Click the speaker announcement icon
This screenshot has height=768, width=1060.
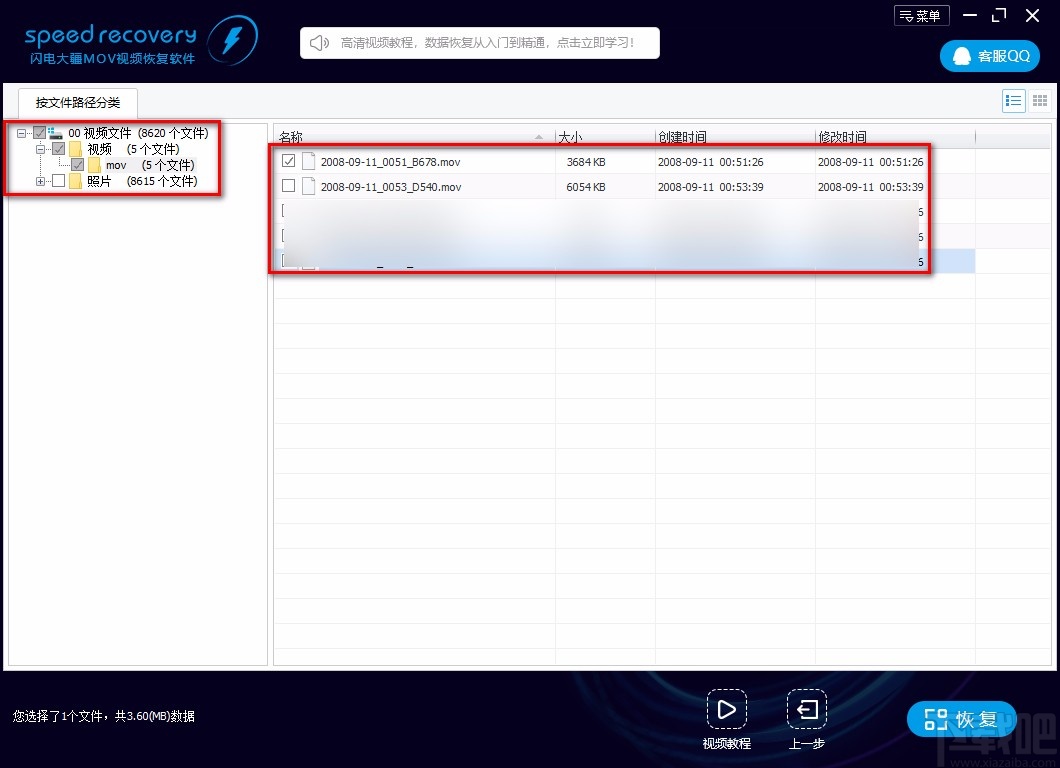click(319, 43)
